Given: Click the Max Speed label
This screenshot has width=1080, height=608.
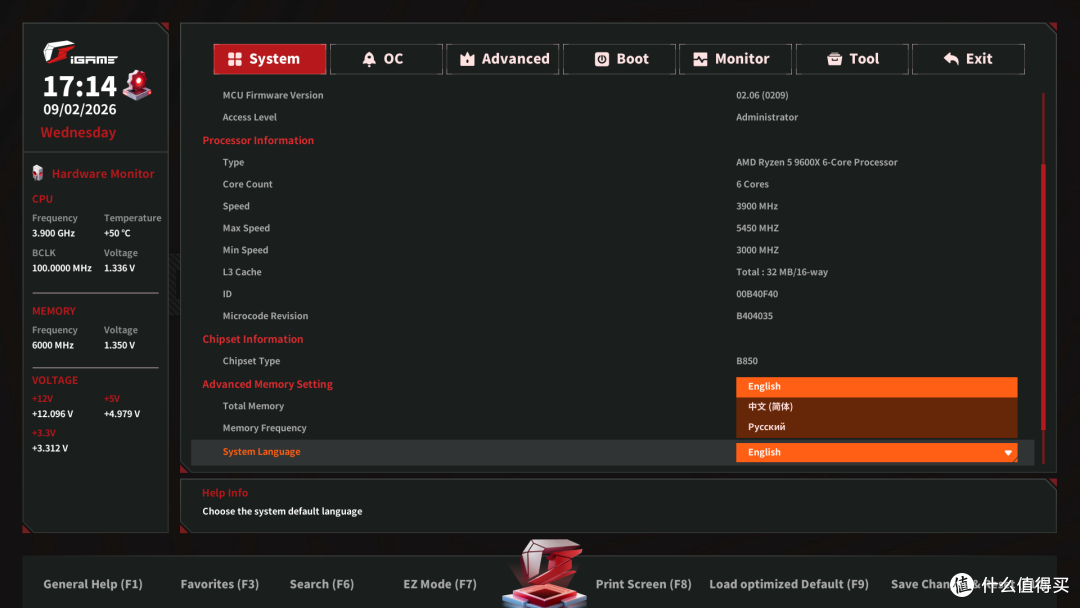Looking at the screenshot, I should coord(246,228).
